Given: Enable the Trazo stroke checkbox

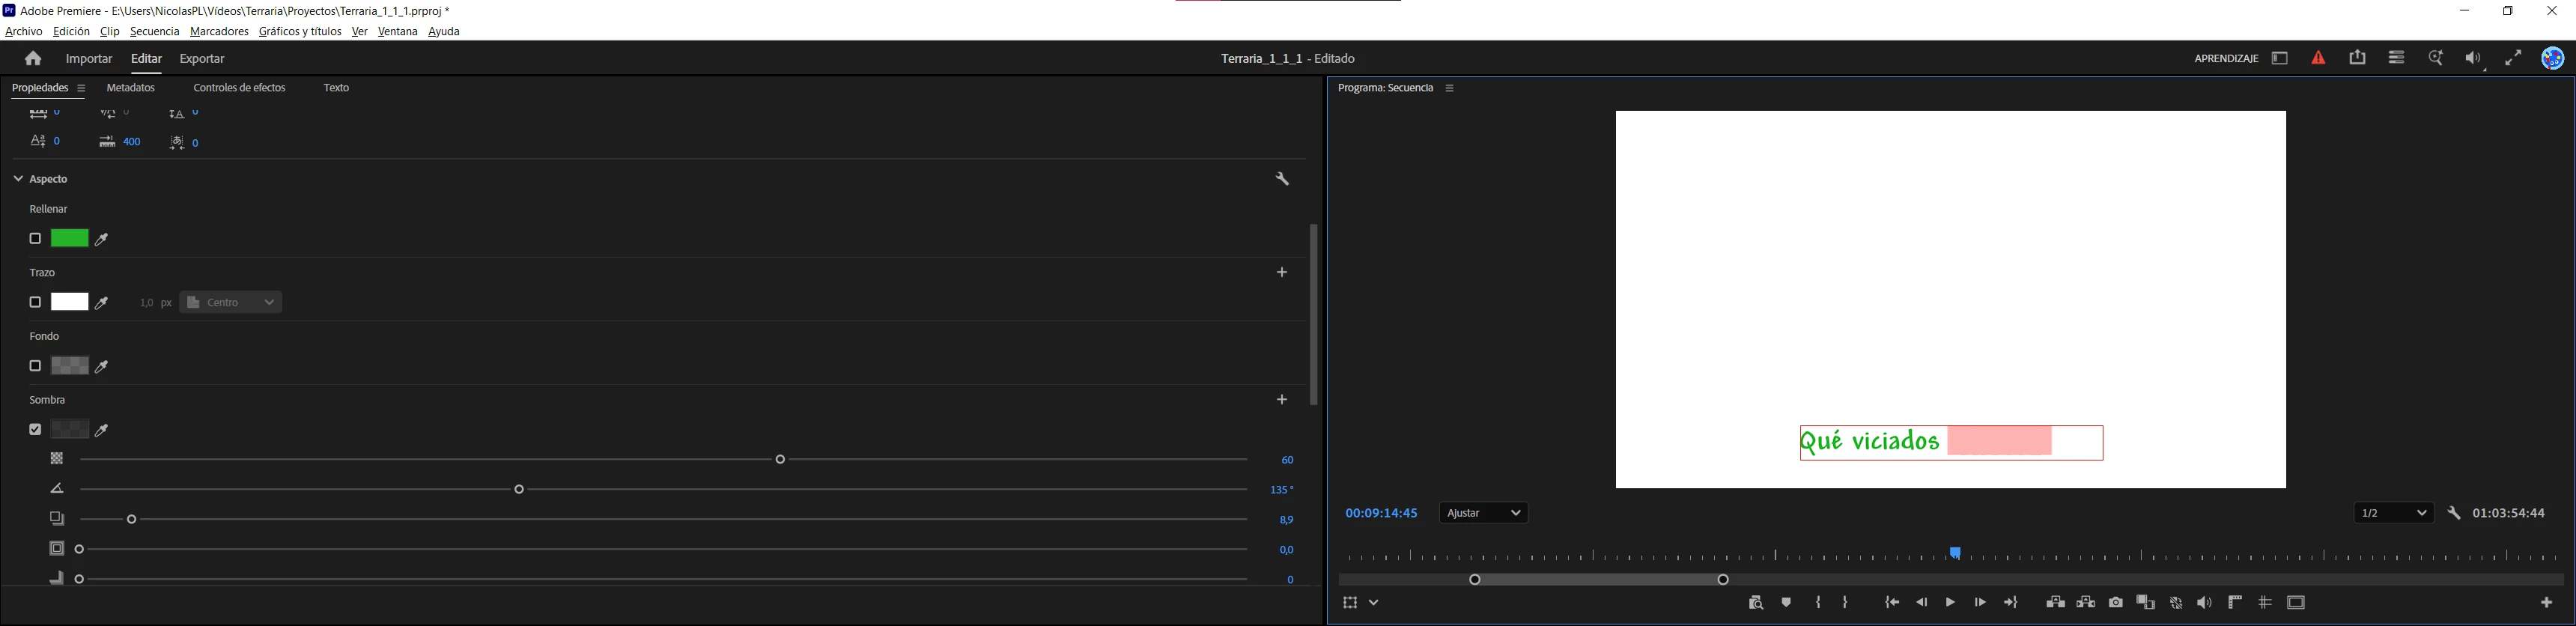Looking at the screenshot, I should pos(35,303).
